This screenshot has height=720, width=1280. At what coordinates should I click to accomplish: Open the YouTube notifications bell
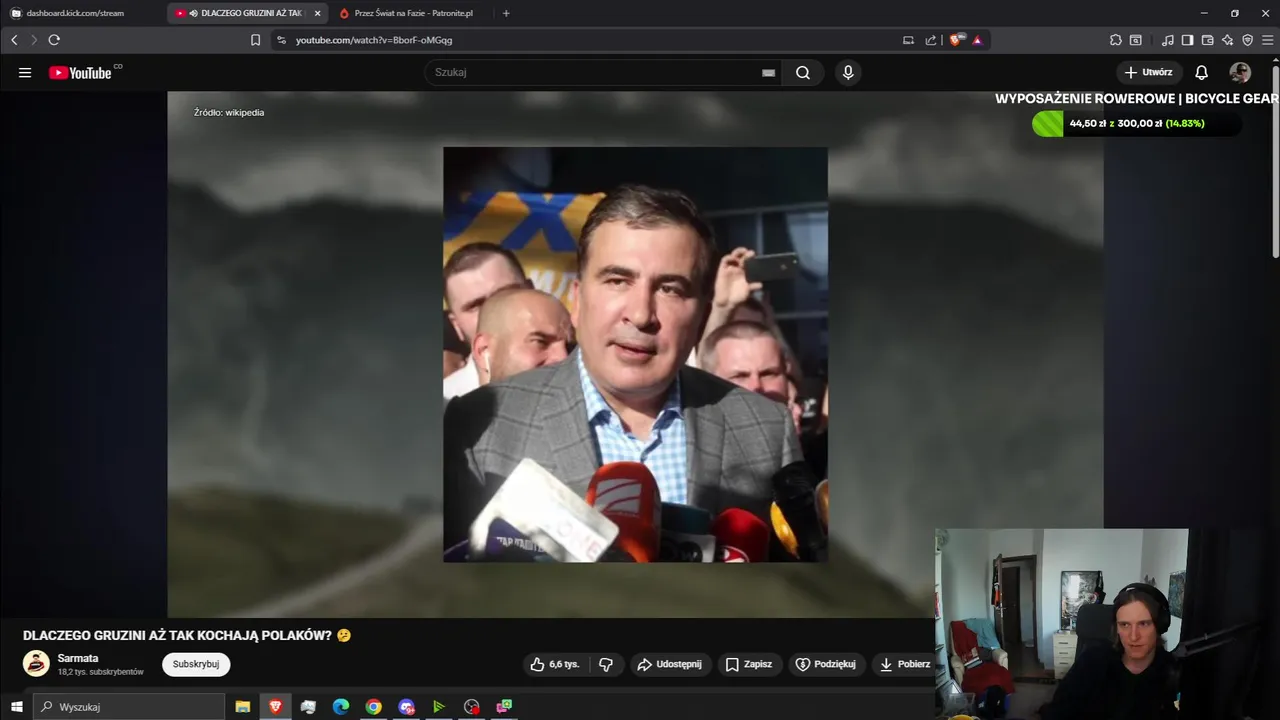(1201, 72)
